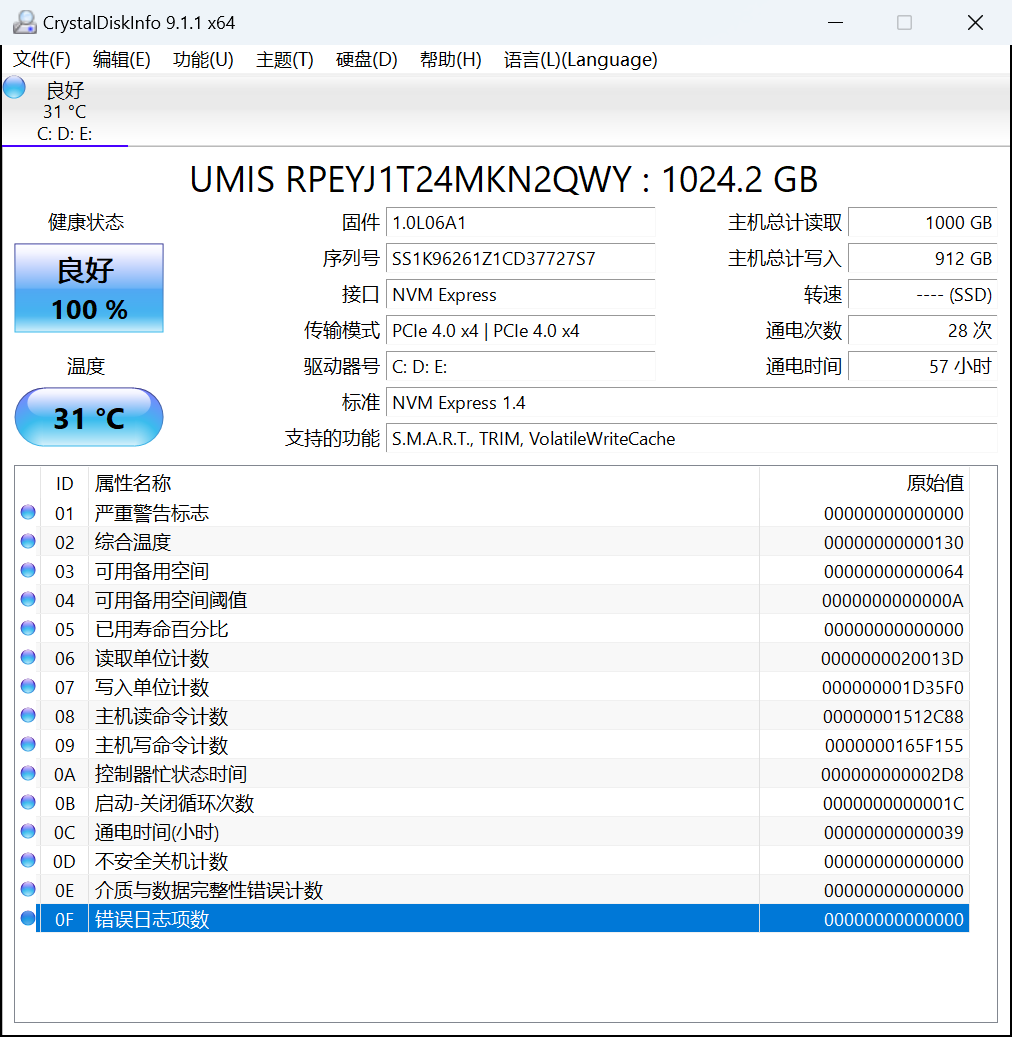1012x1037 pixels.
Task: Click status orb for row 05 已用寿命百分比
Action: 28,628
